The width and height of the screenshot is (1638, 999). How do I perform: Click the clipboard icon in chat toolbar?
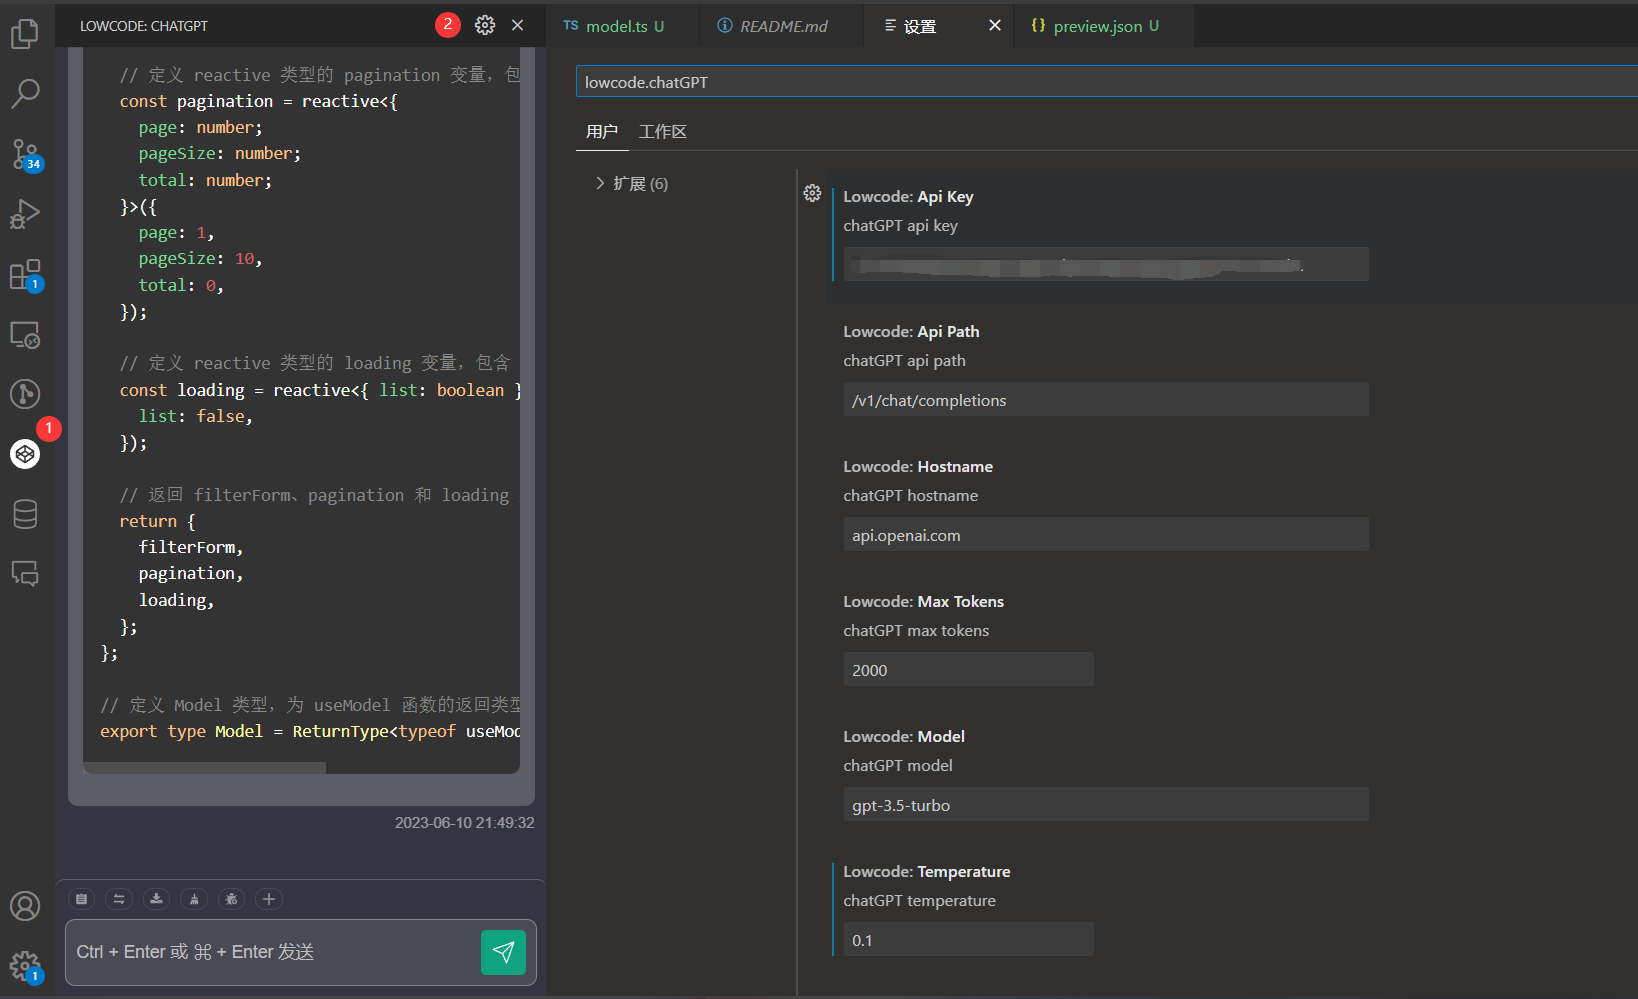pos(82,899)
